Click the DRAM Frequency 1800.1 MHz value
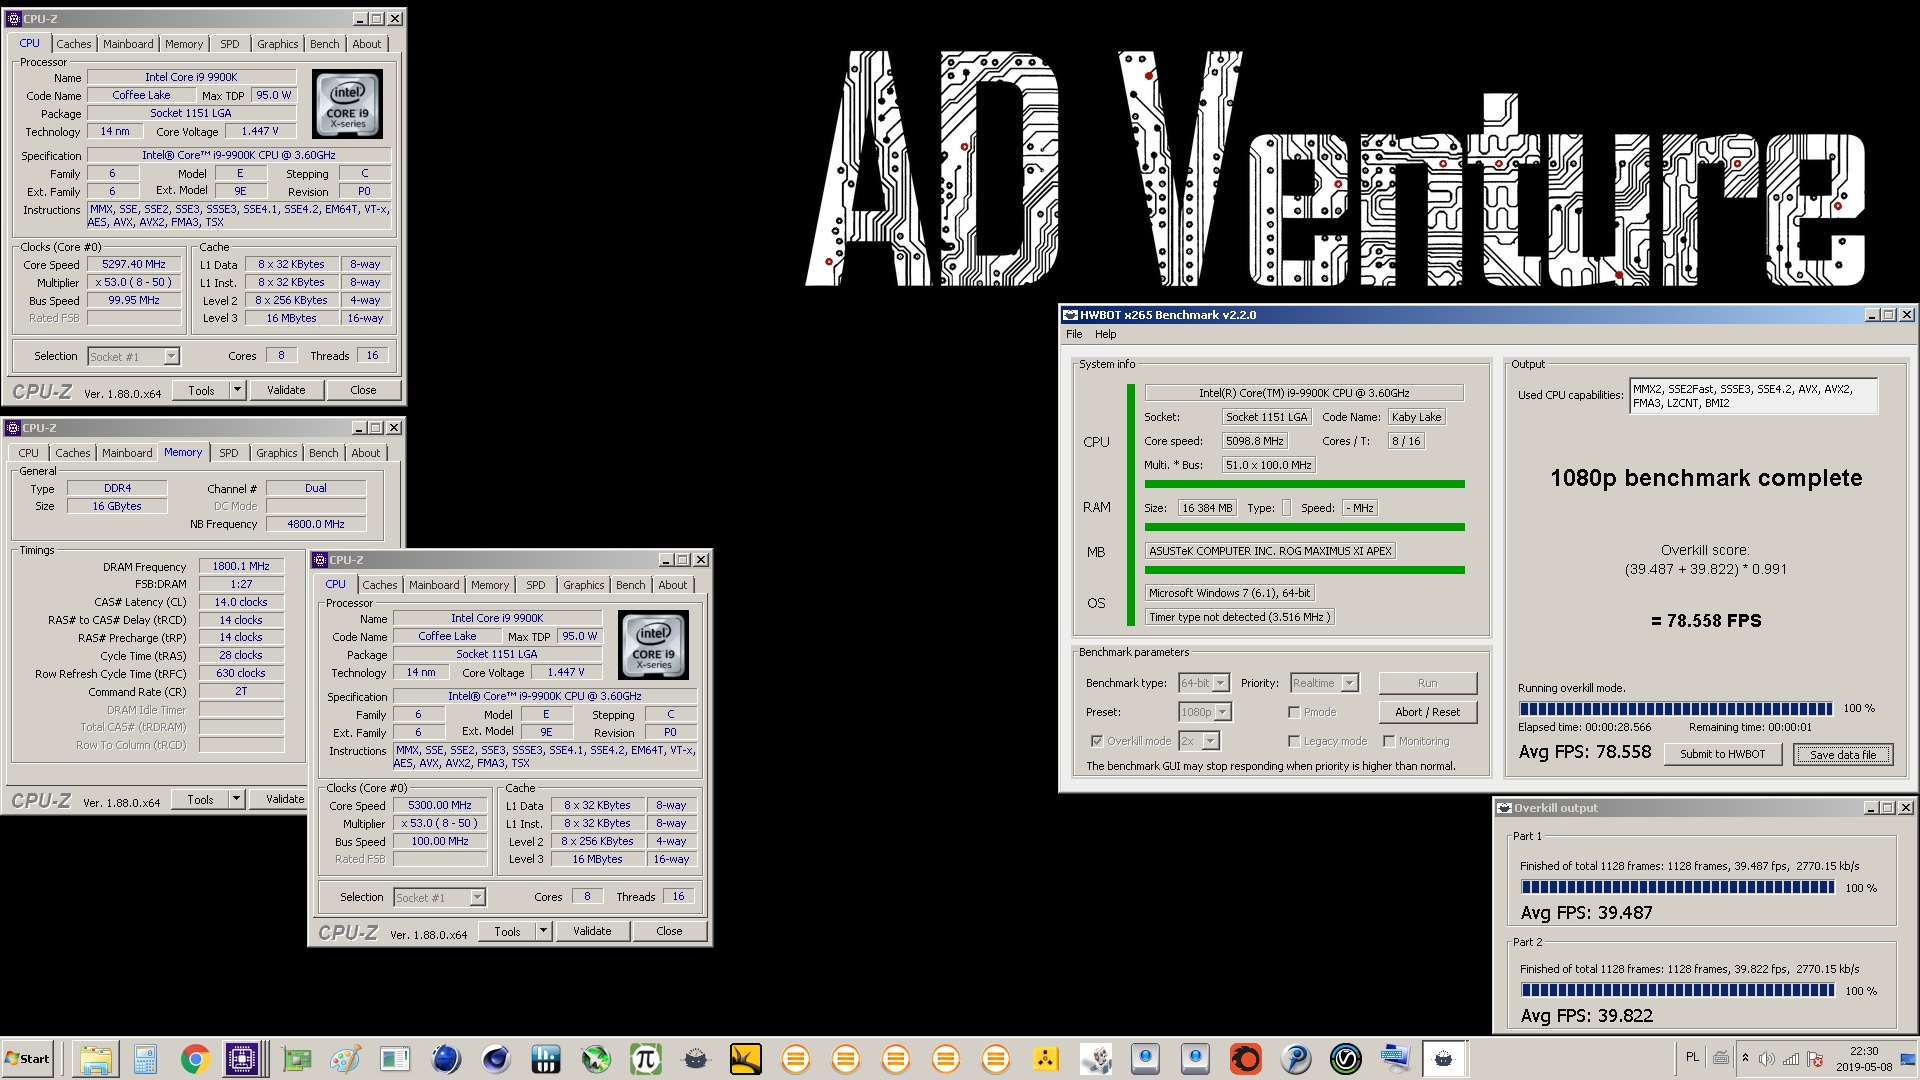Screen dimensions: 1920x1080 coord(241,566)
